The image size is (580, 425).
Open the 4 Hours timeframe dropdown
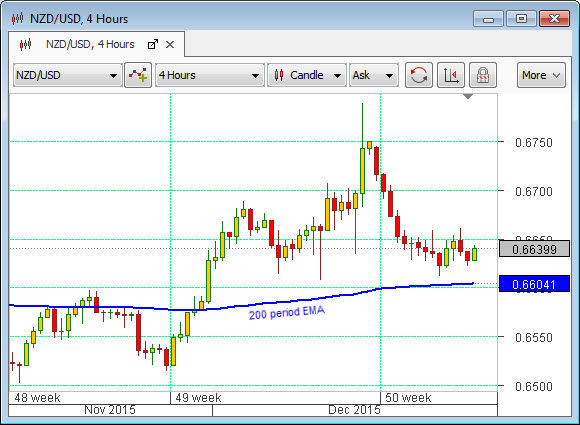[x=210, y=75]
